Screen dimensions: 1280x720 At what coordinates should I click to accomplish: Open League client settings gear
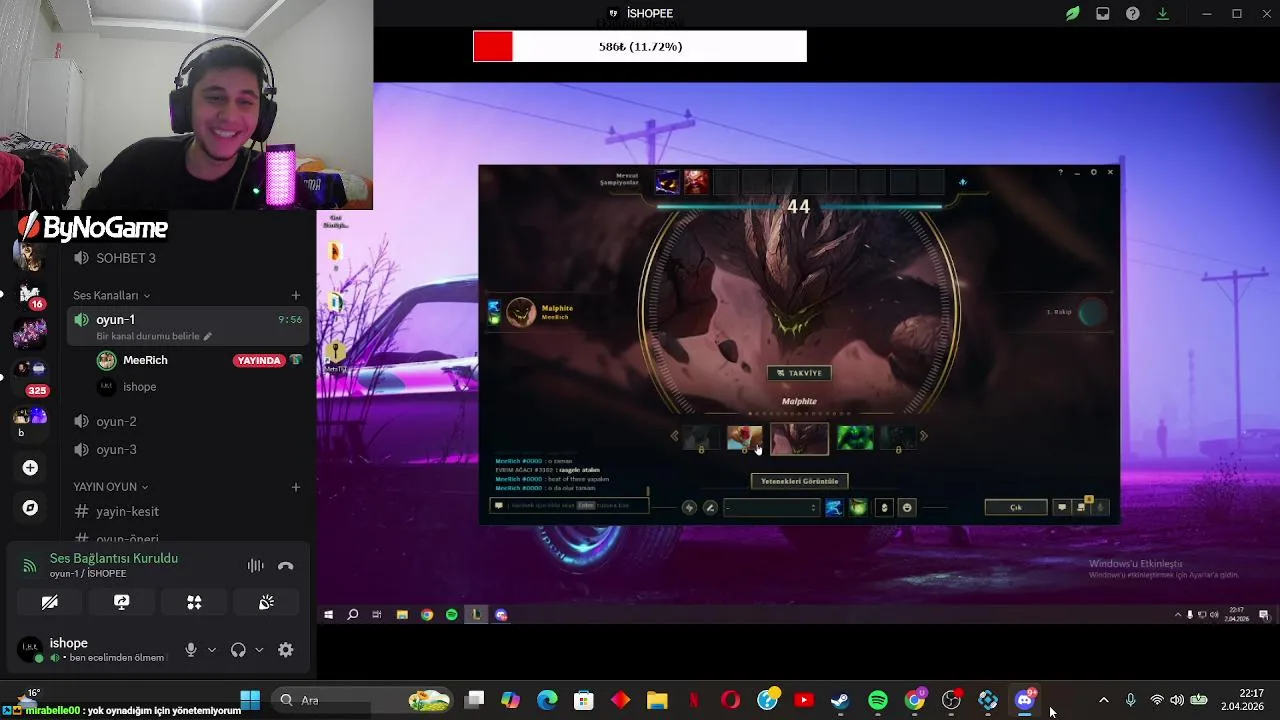click(1093, 172)
